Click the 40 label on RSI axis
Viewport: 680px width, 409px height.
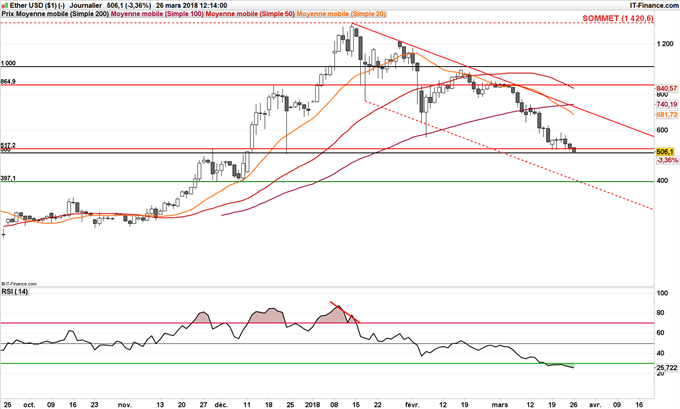661,353
